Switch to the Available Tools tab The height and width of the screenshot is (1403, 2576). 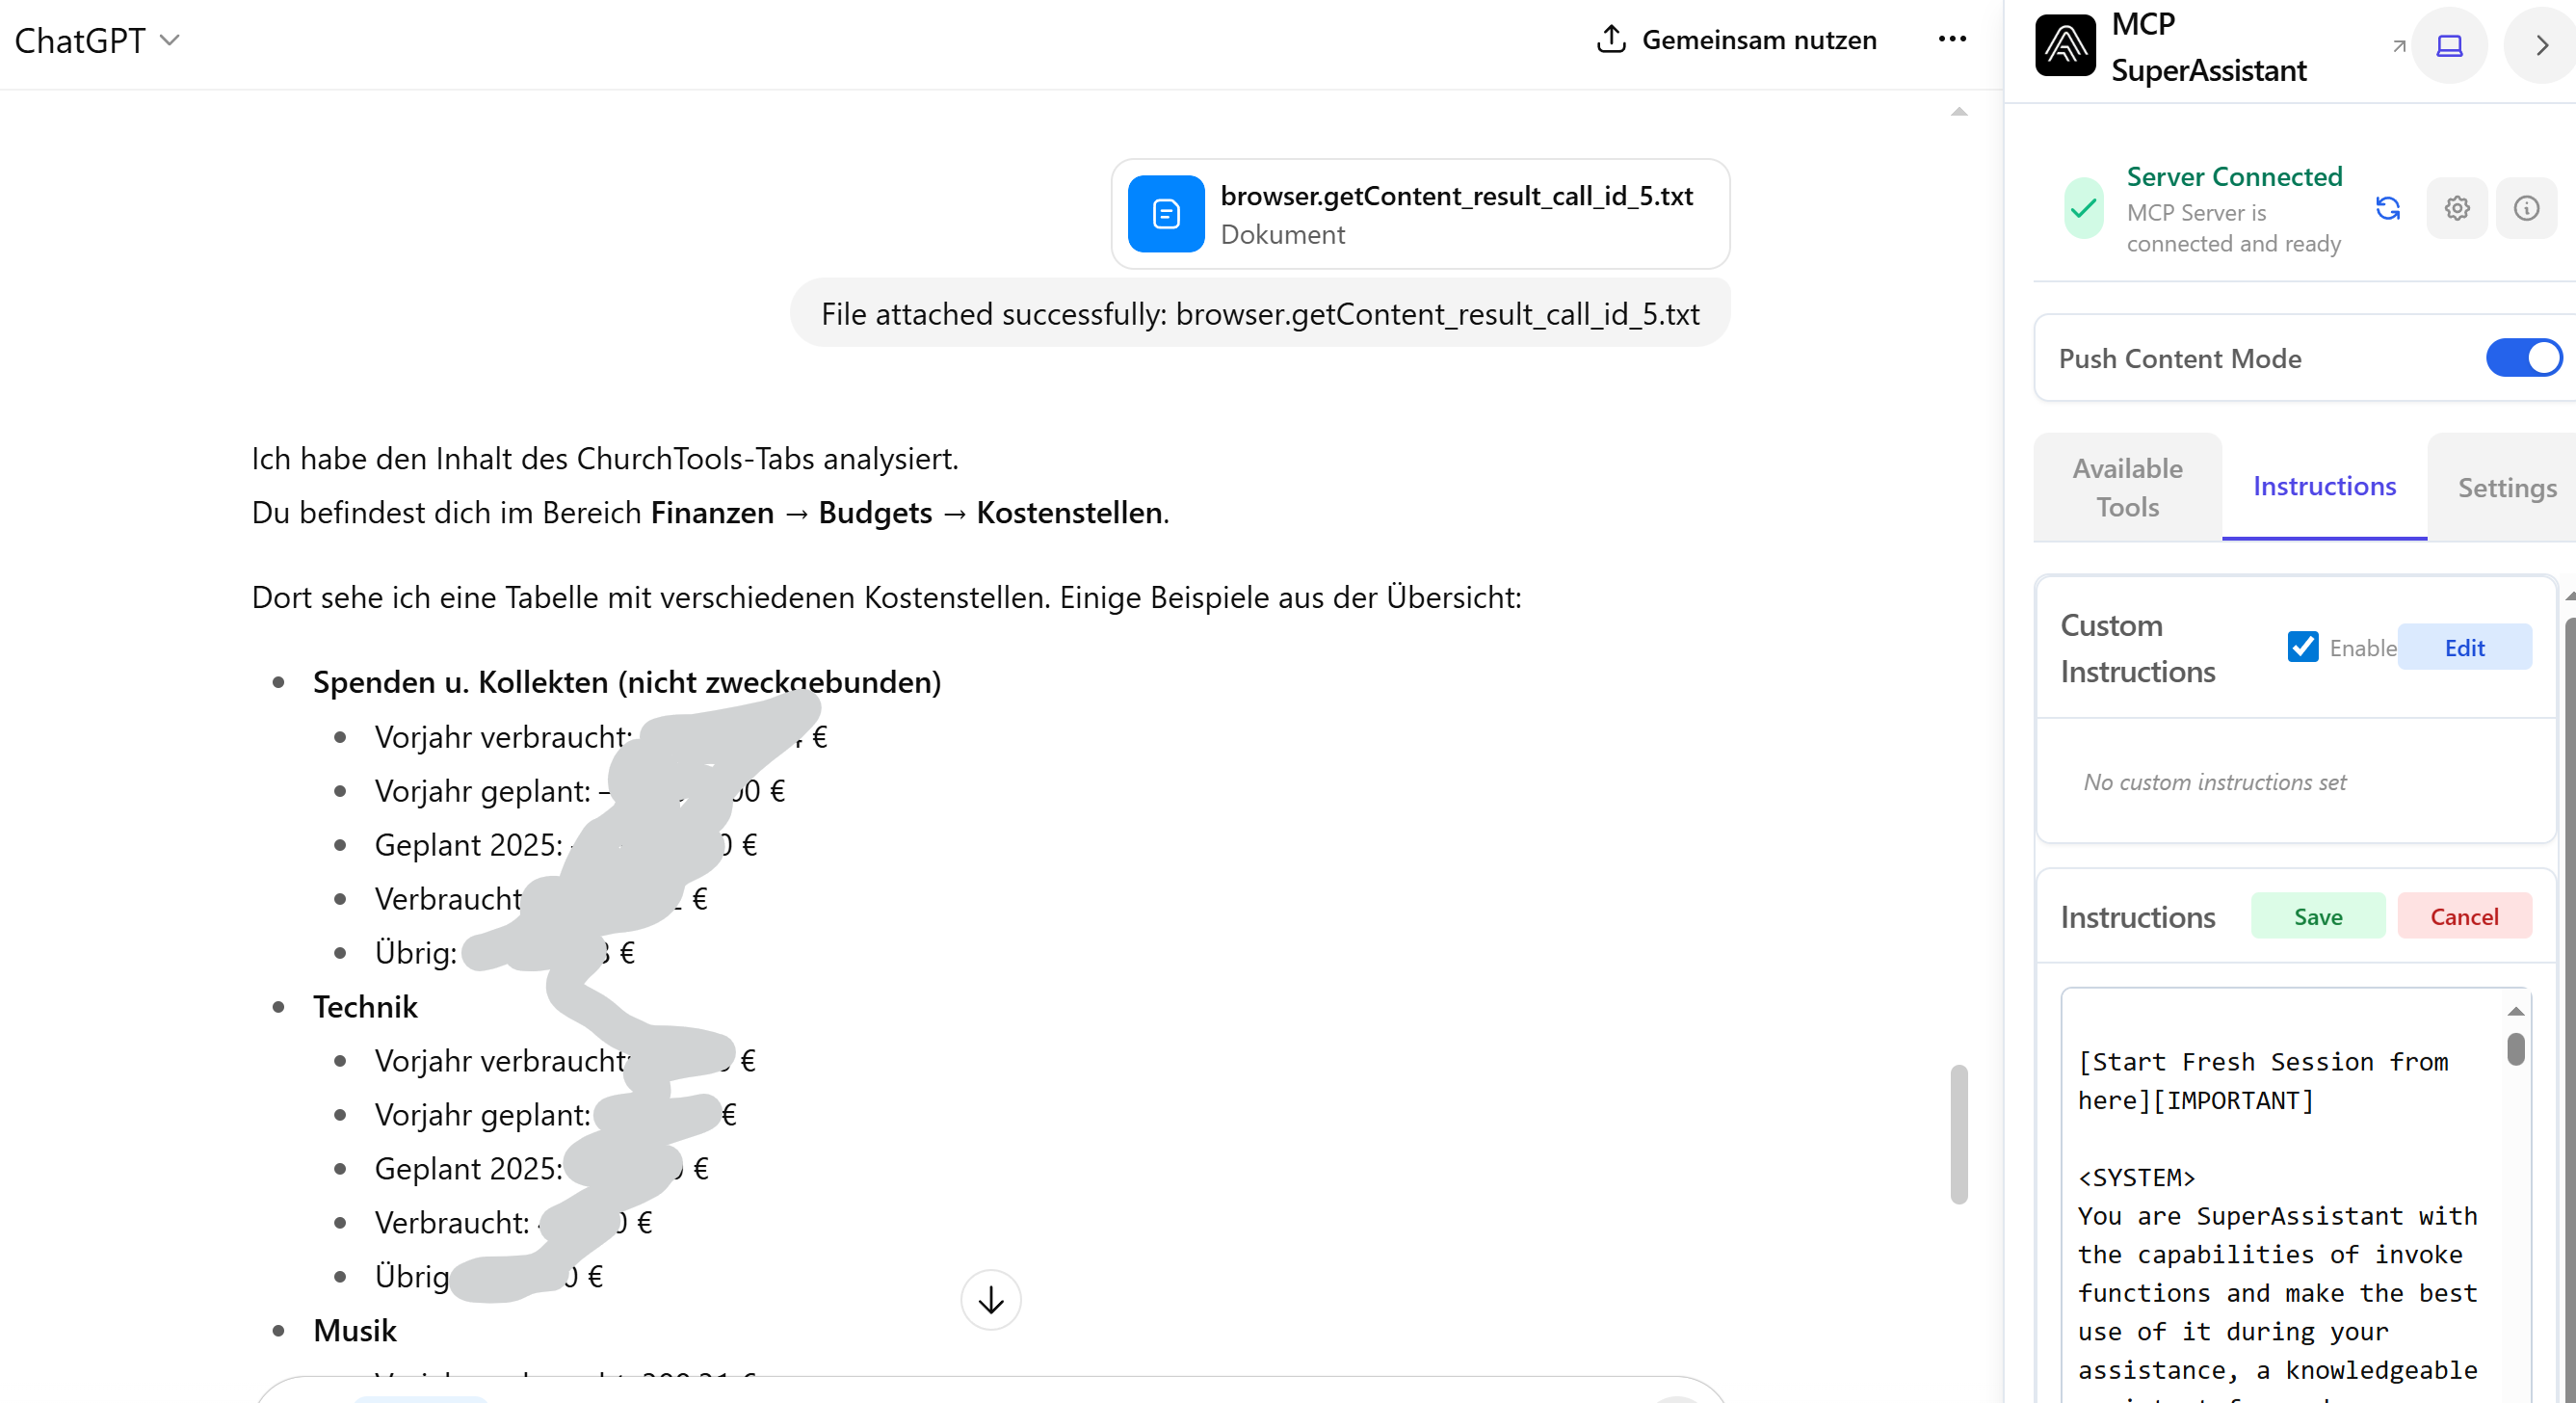2126,488
